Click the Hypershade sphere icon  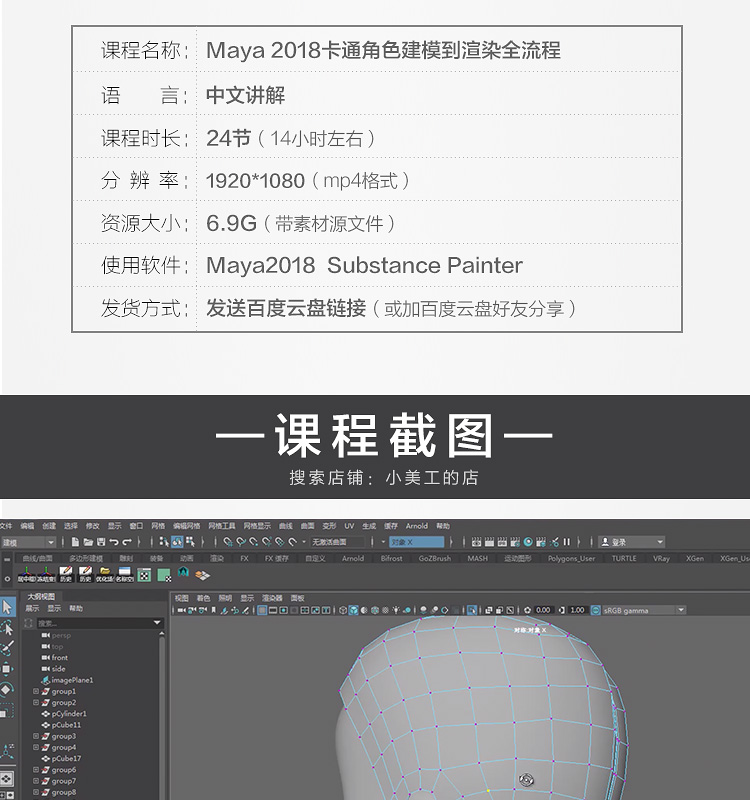tap(528, 542)
